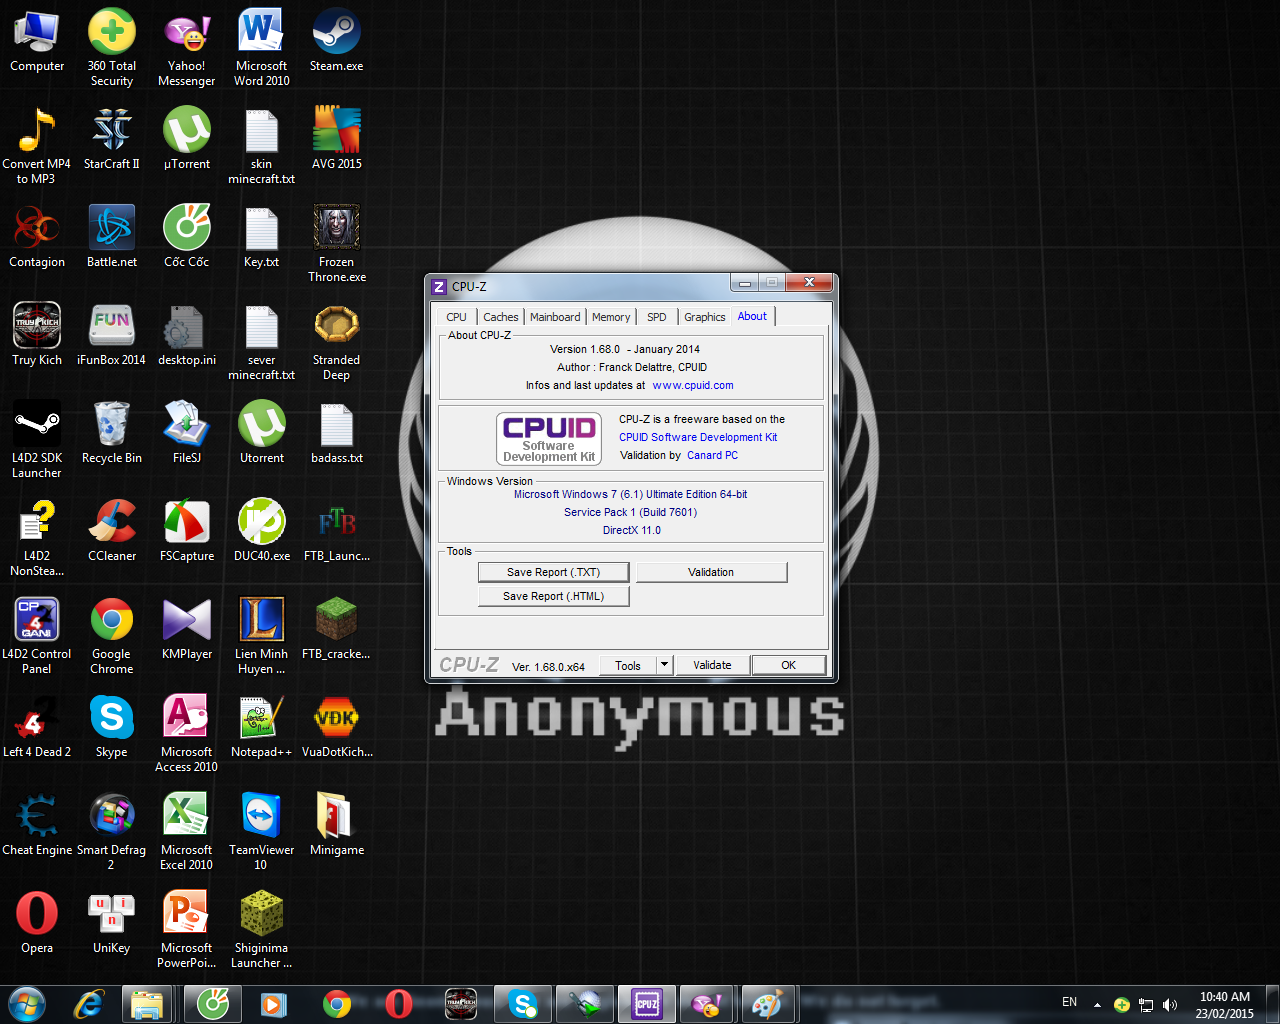Screen dimensions: 1280x1024
Task: Open 360 Total Security desktop shortcut
Action: [112, 47]
